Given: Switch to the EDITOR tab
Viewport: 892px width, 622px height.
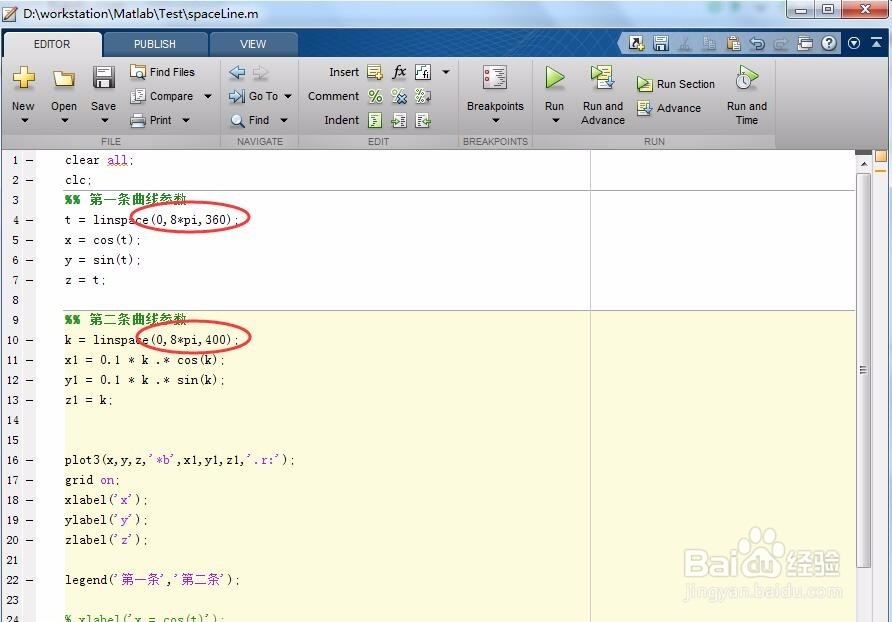Looking at the screenshot, I should (52, 44).
